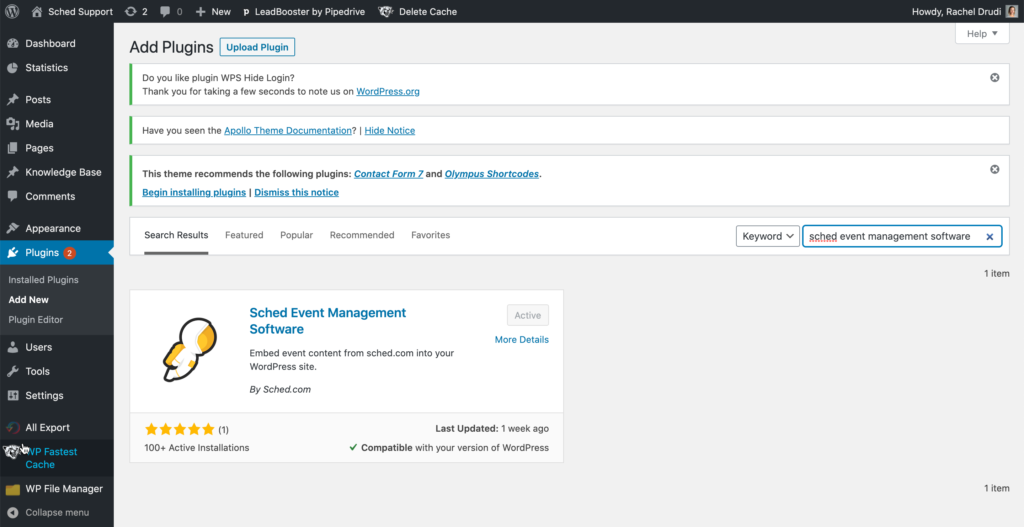Open Add New plugins submenu item

coord(29,300)
